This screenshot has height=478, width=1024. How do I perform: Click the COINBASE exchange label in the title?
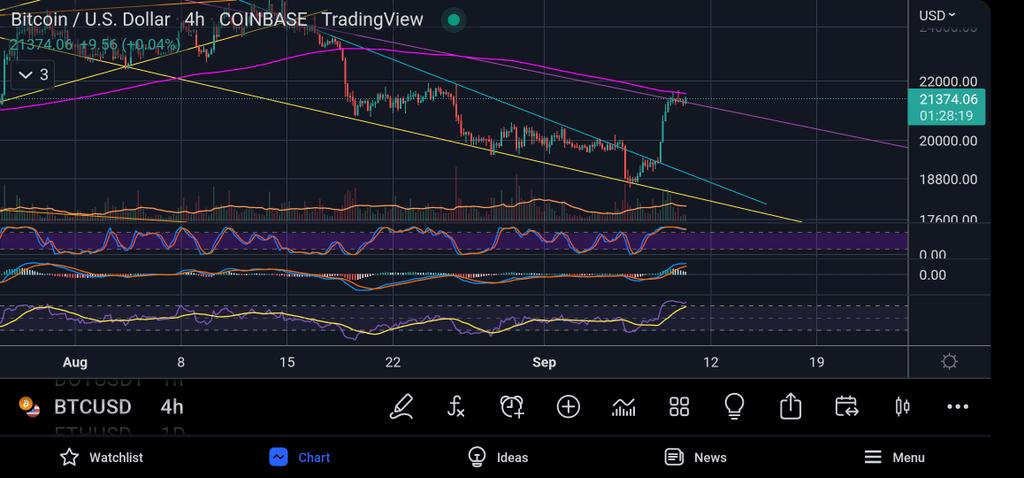point(263,20)
